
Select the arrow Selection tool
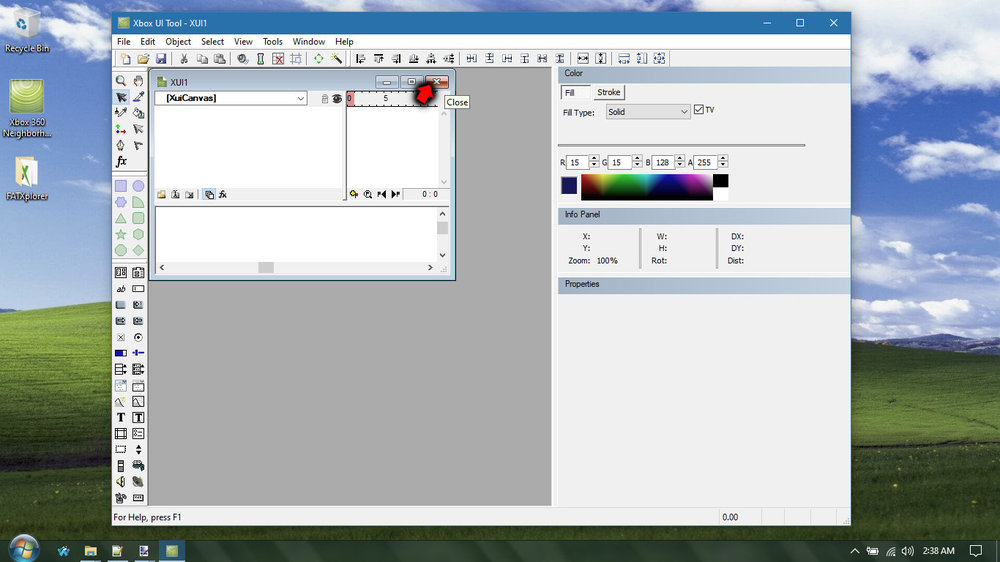121,97
